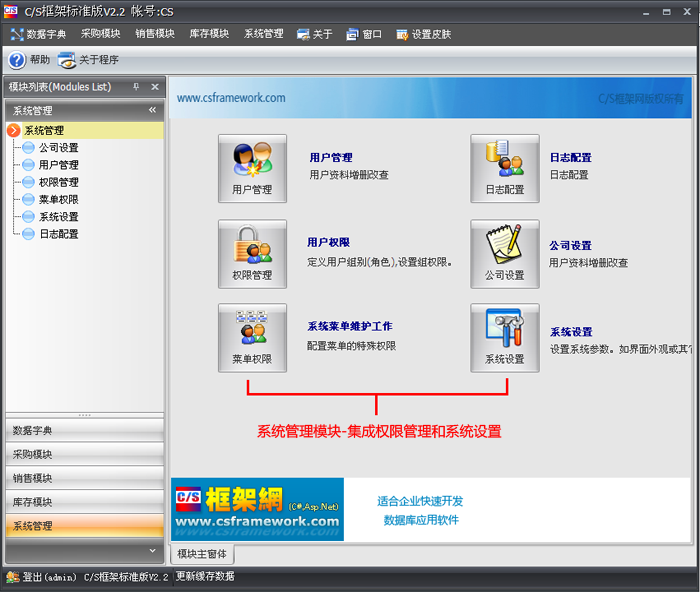This screenshot has height=592, width=700.
Task: Select the 数据字典 navigation group button
Action: [84, 431]
